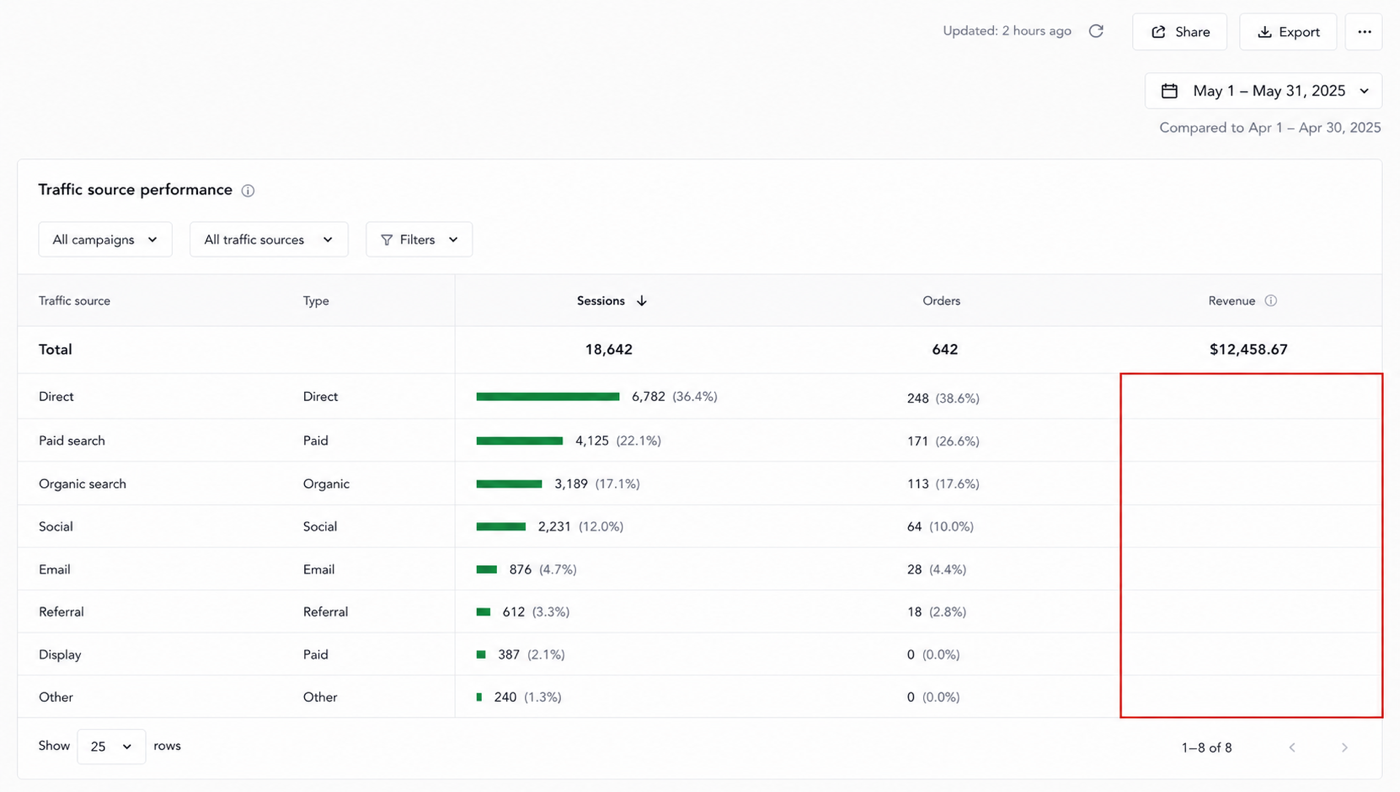Go to next page with right chevron
This screenshot has width=1400, height=792.
click(1345, 747)
